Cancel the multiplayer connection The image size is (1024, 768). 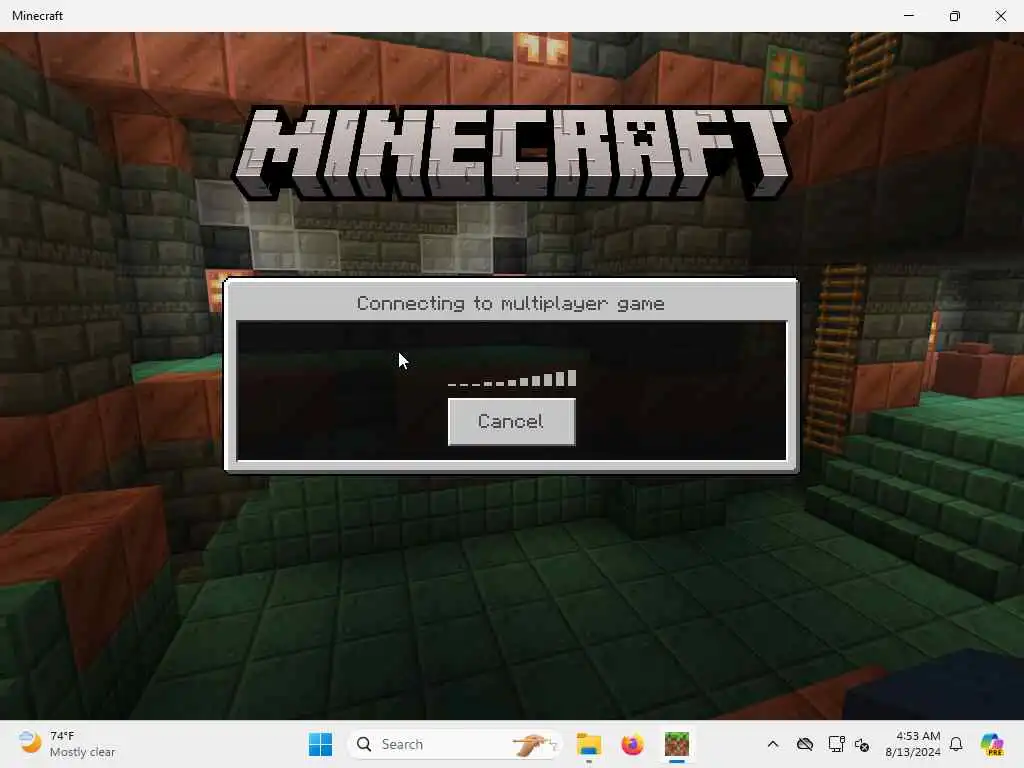511,422
